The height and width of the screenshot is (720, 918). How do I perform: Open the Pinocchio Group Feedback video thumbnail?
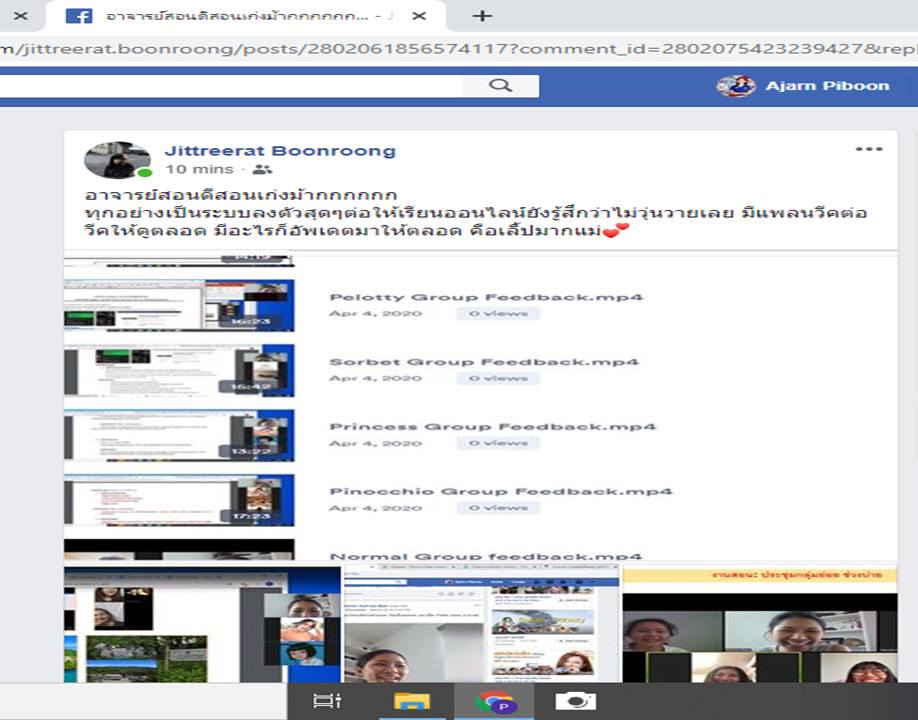point(179,499)
